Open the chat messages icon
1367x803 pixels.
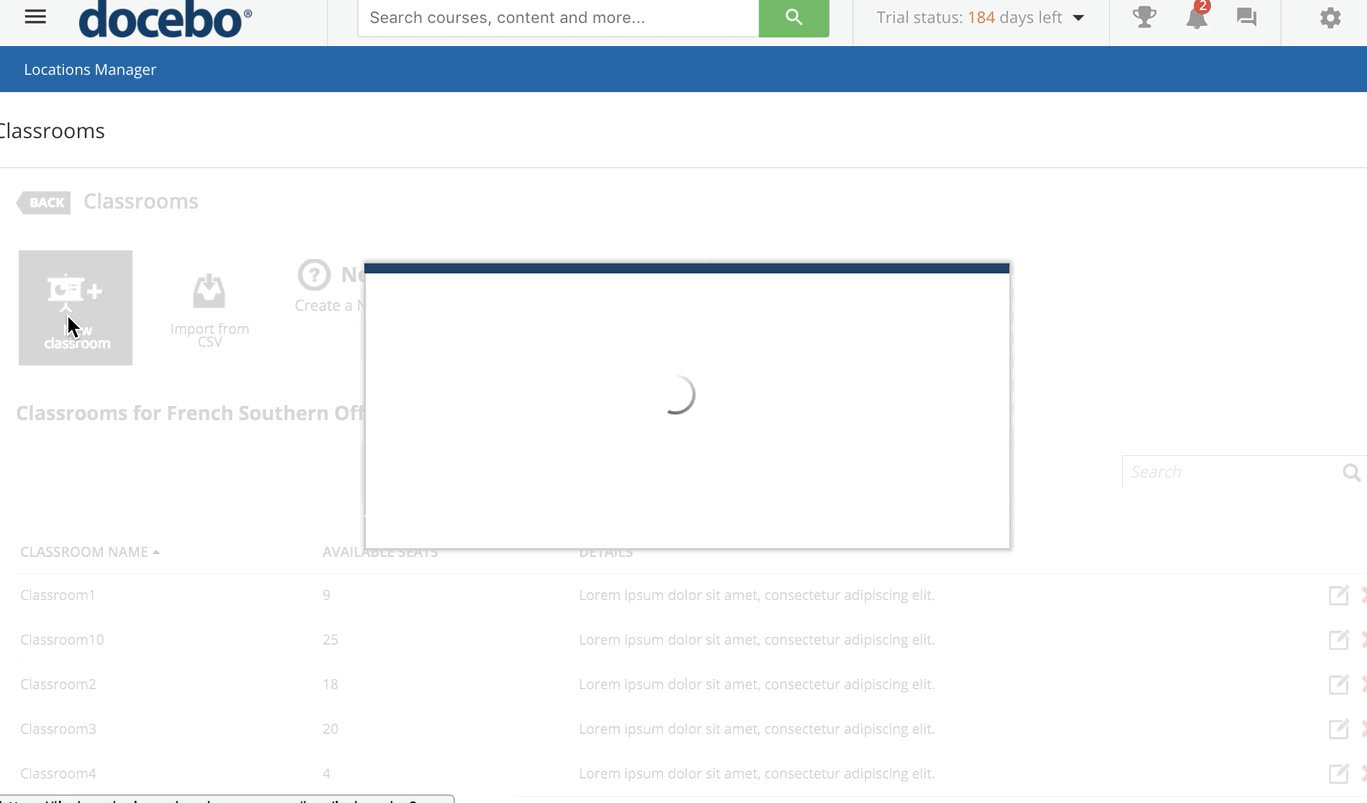[1246, 17]
